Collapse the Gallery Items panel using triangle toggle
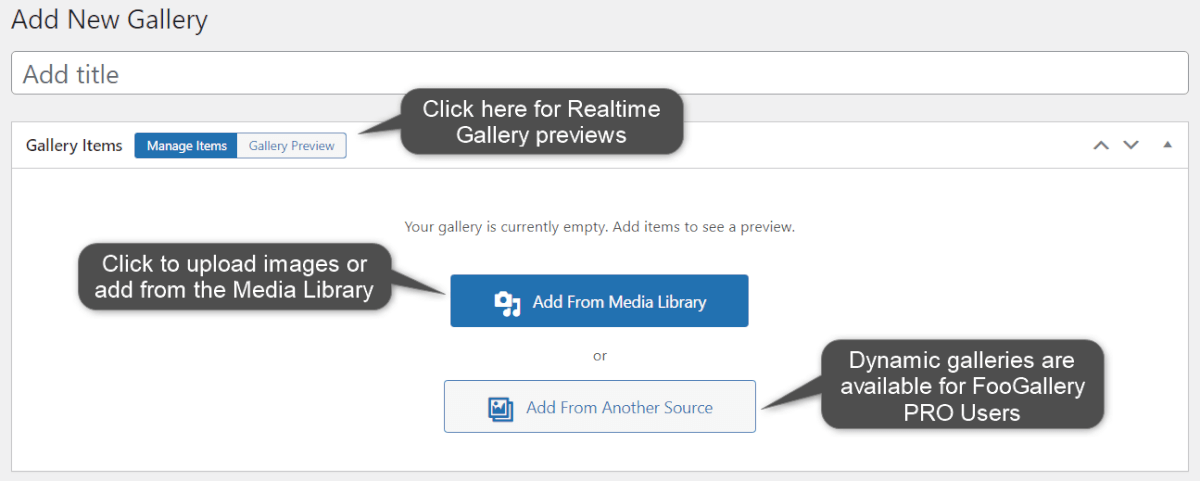 pyautogui.click(x=1167, y=145)
